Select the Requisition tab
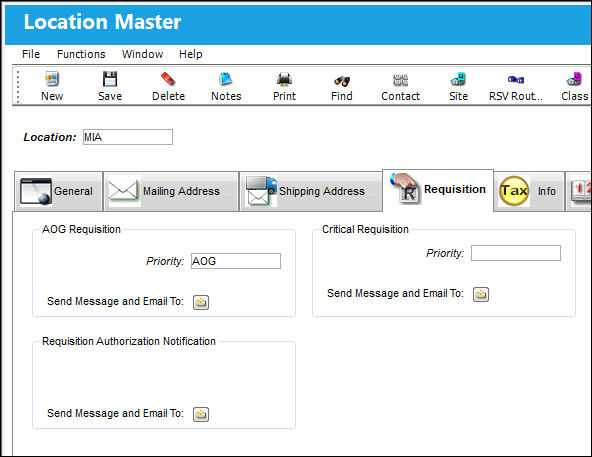Image resolution: width=592 pixels, height=457 pixels. pos(438,190)
